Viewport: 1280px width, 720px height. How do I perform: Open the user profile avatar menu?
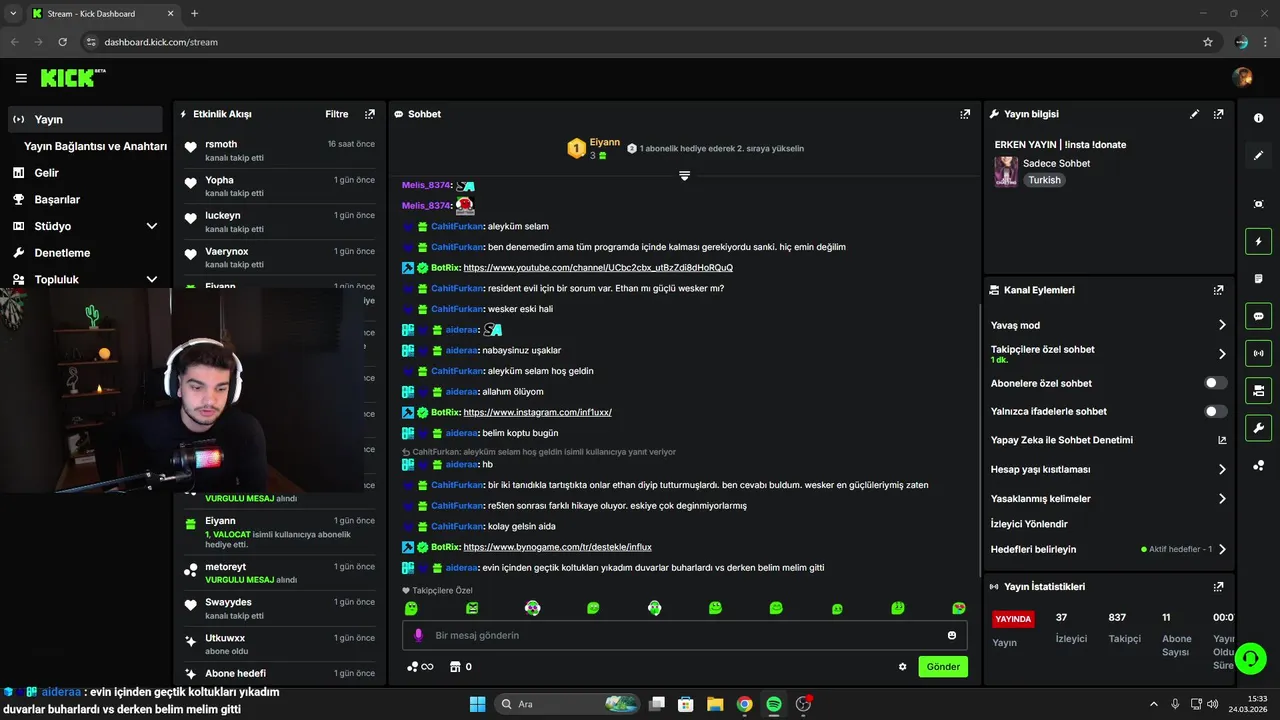click(1242, 77)
